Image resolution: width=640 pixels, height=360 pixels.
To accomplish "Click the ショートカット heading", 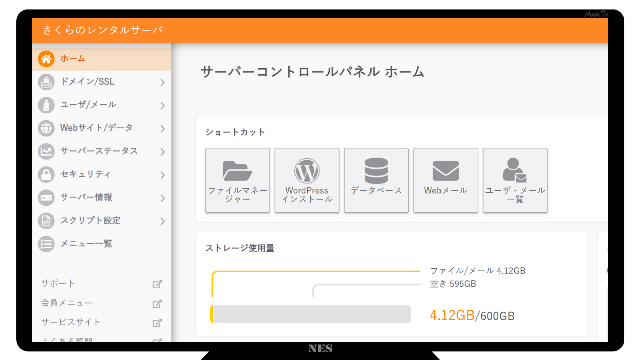I will click(x=235, y=132).
